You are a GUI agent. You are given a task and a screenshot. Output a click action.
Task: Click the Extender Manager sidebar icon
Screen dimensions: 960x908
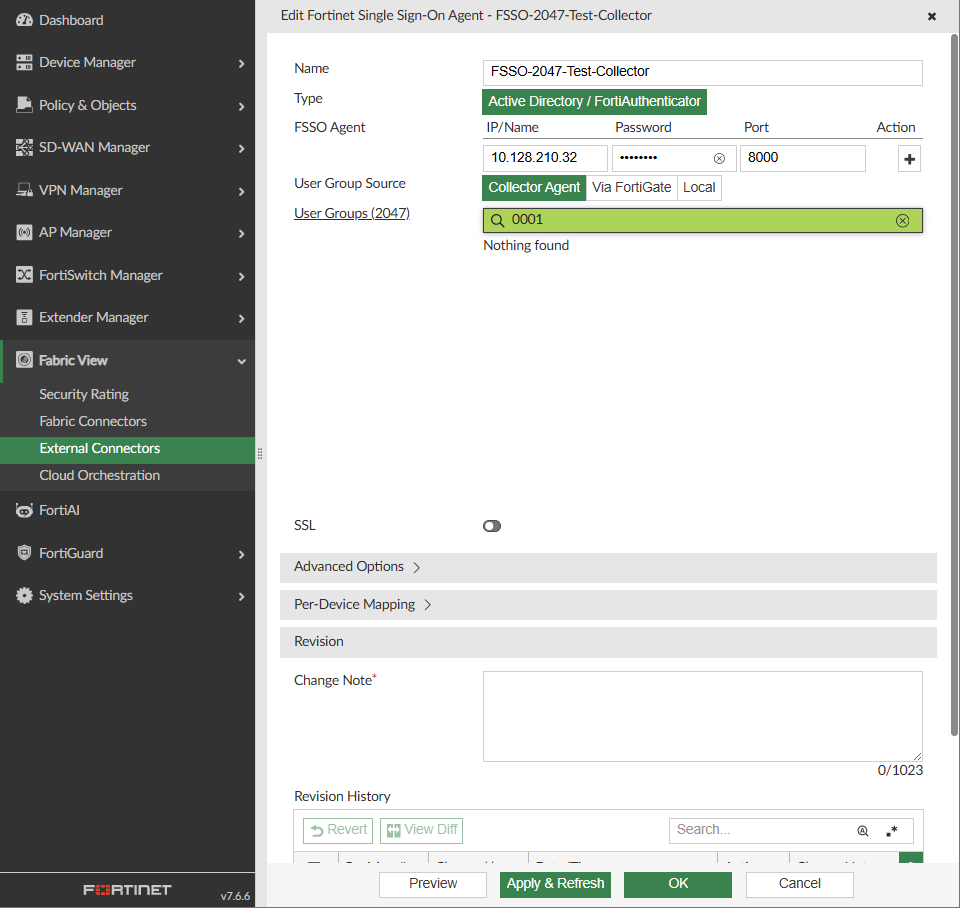point(24,317)
